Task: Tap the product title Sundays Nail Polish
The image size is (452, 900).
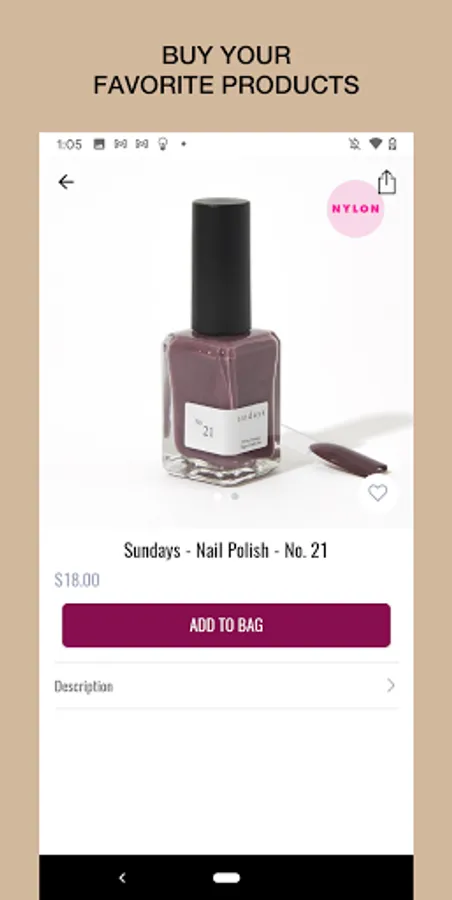Action: pyautogui.click(x=226, y=550)
